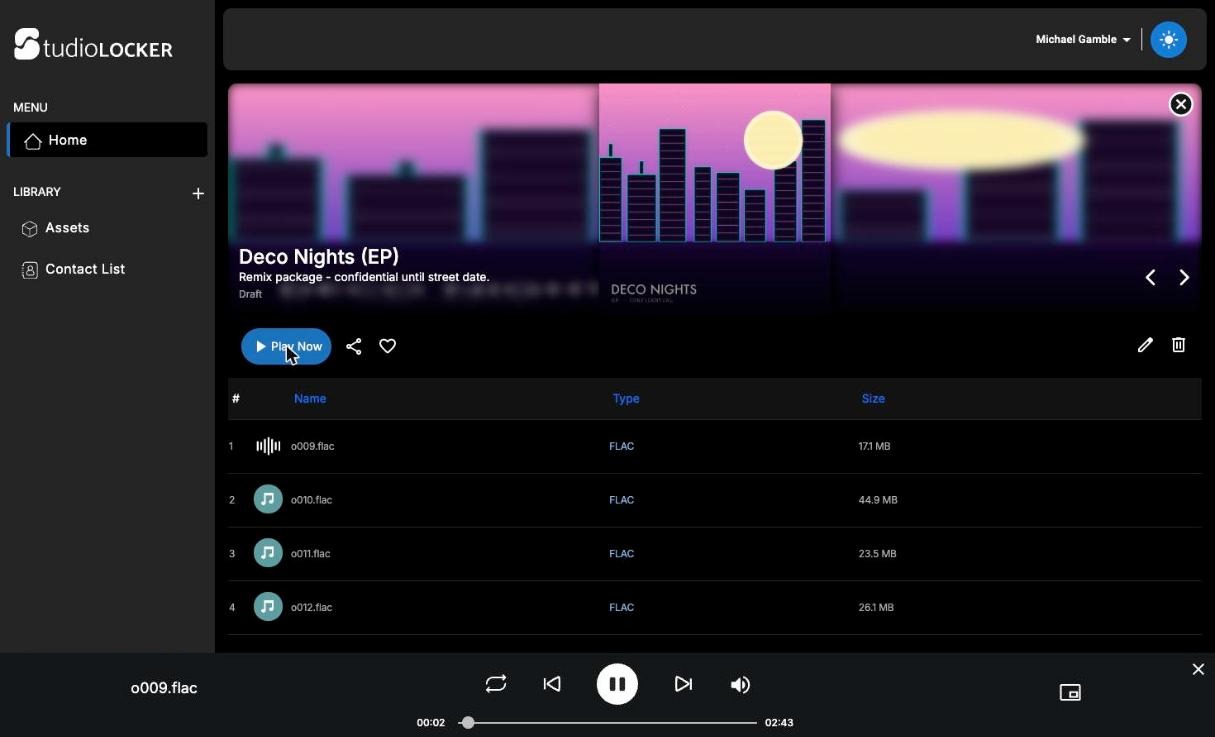The height and width of the screenshot is (737, 1215).
Task: Pause the current playback
Action: [617, 684]
